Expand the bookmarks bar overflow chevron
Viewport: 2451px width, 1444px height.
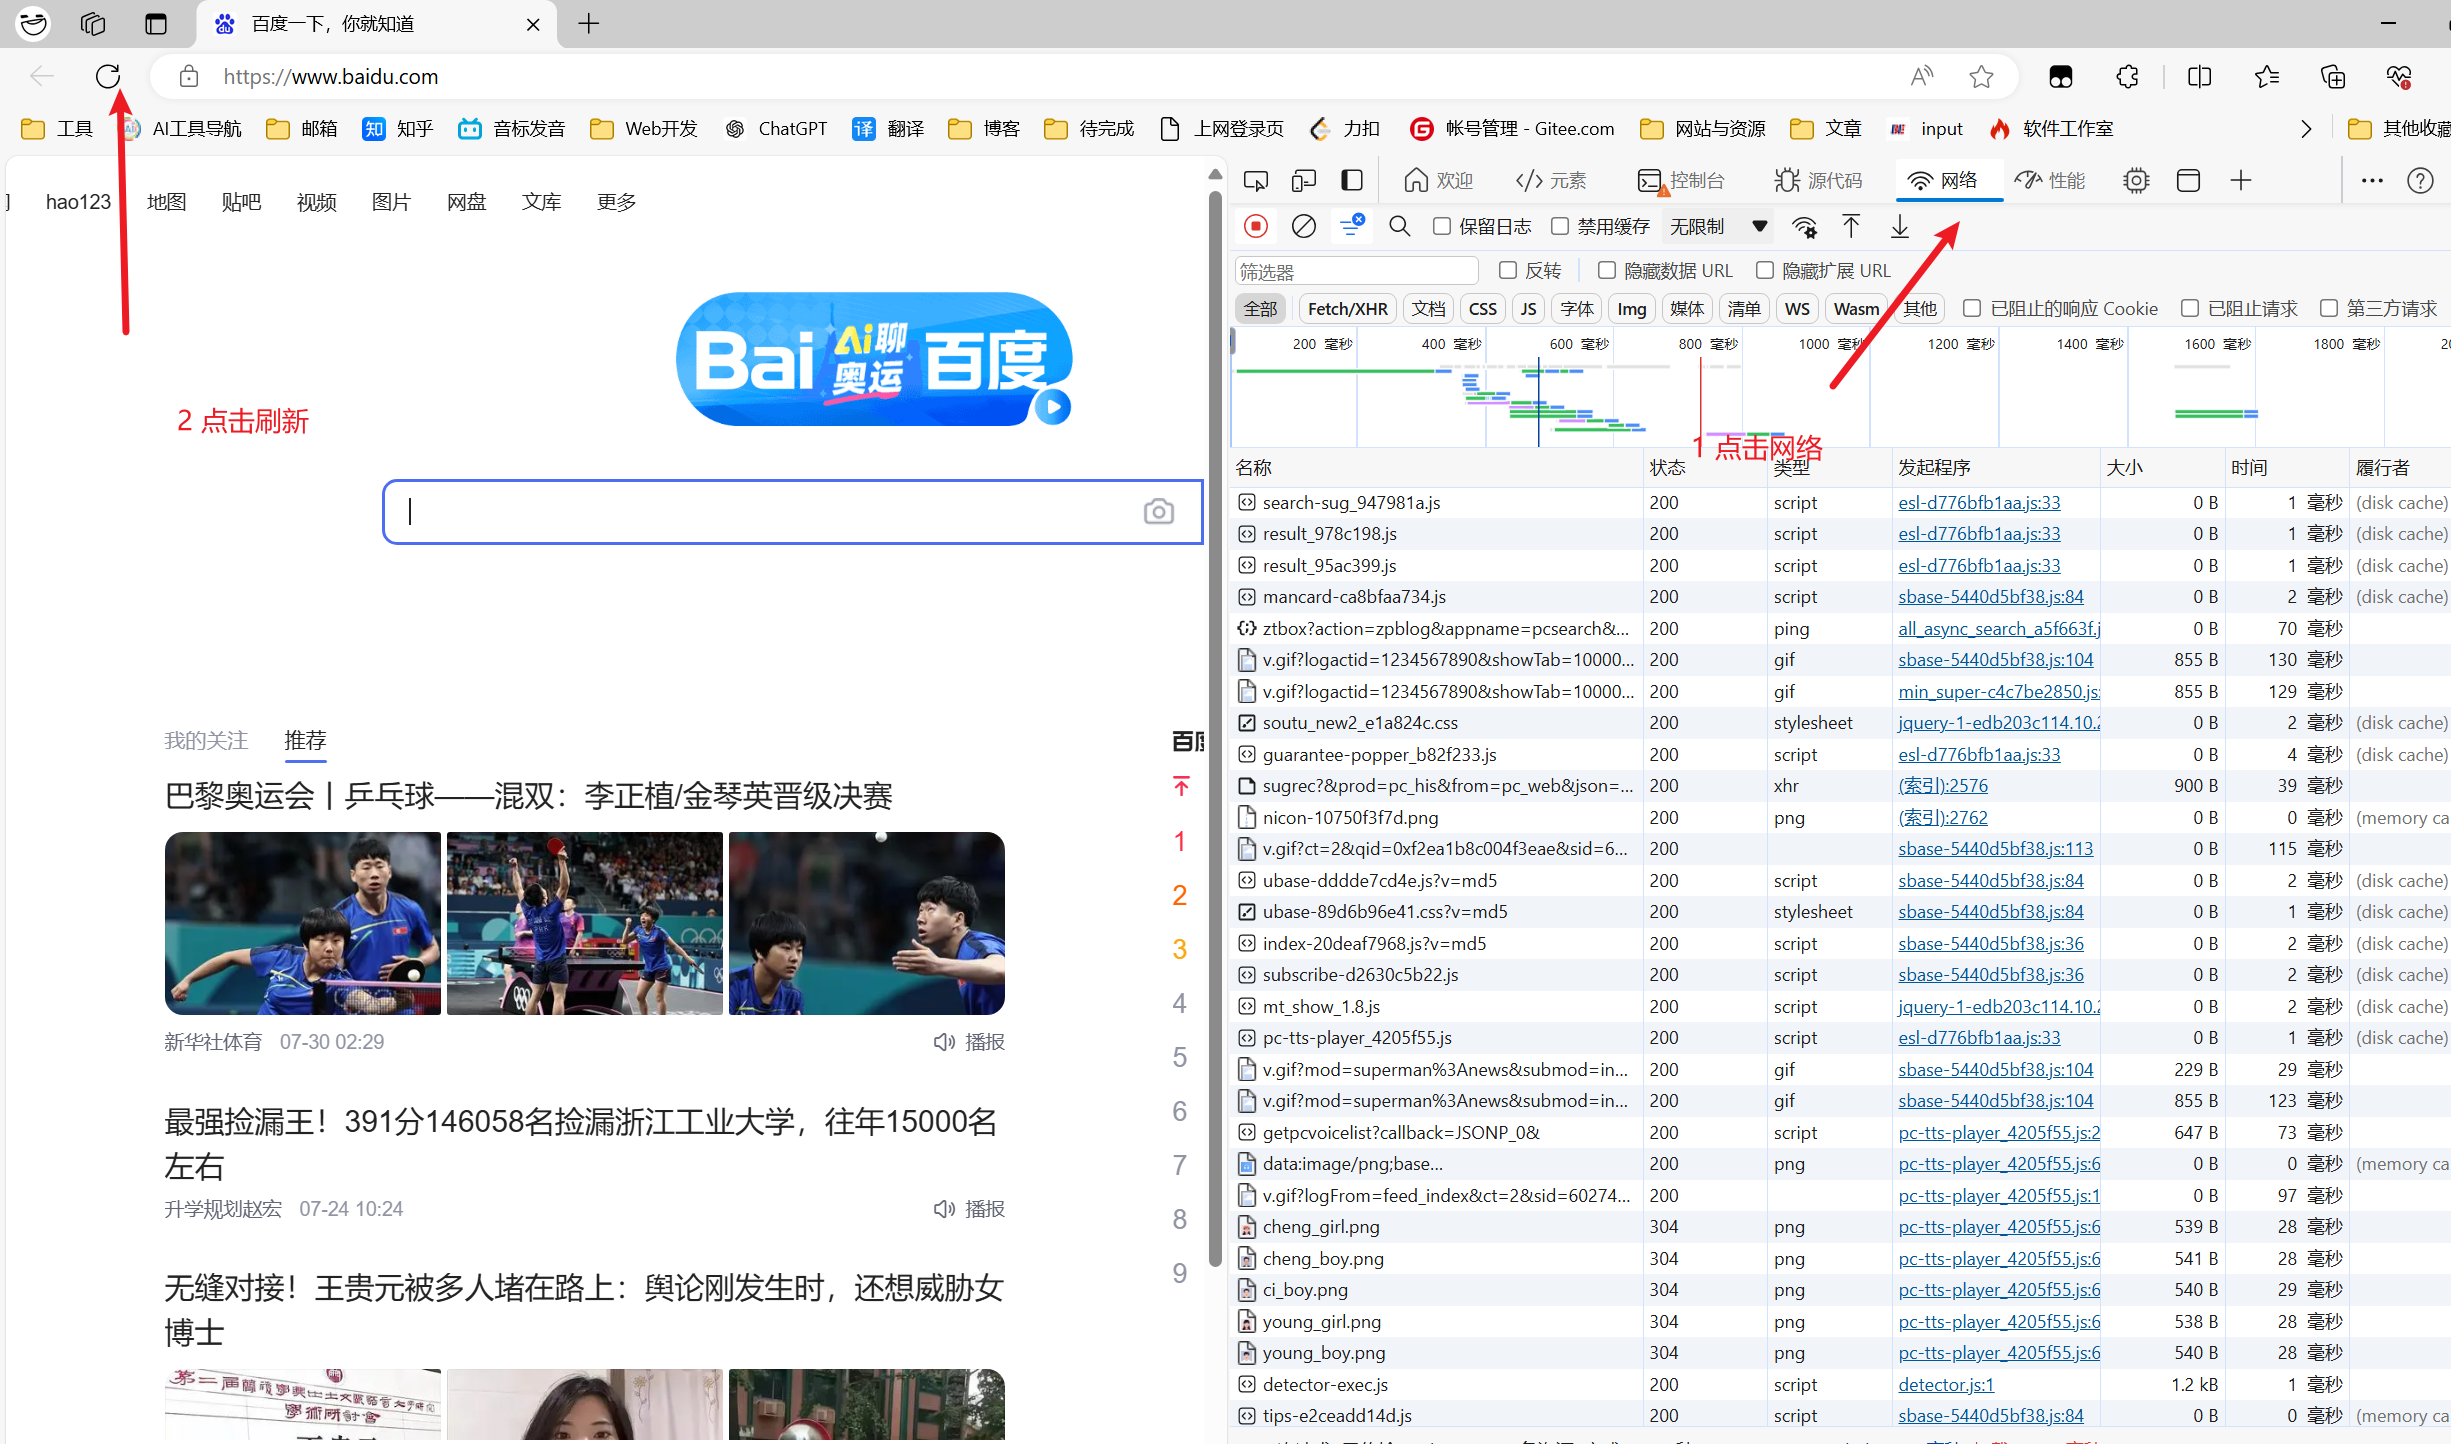point(2306,128)
